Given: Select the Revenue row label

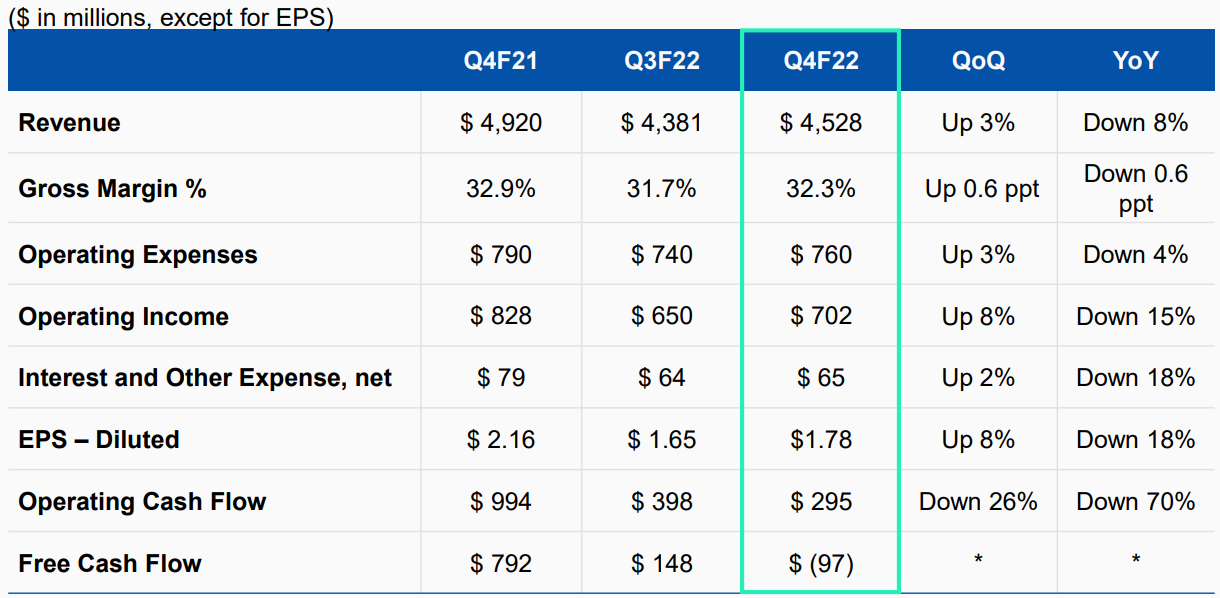Looking at the screenshot, I should pos(69,123).
